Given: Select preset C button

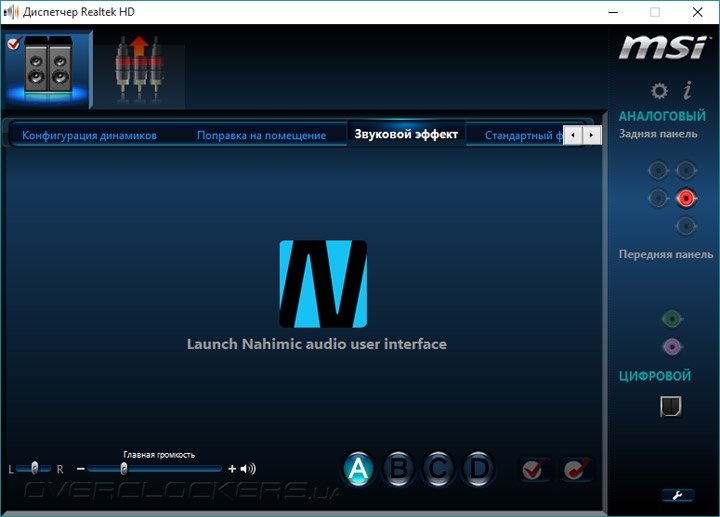Looking at the screenshot, I should click(x=438, y=469).
